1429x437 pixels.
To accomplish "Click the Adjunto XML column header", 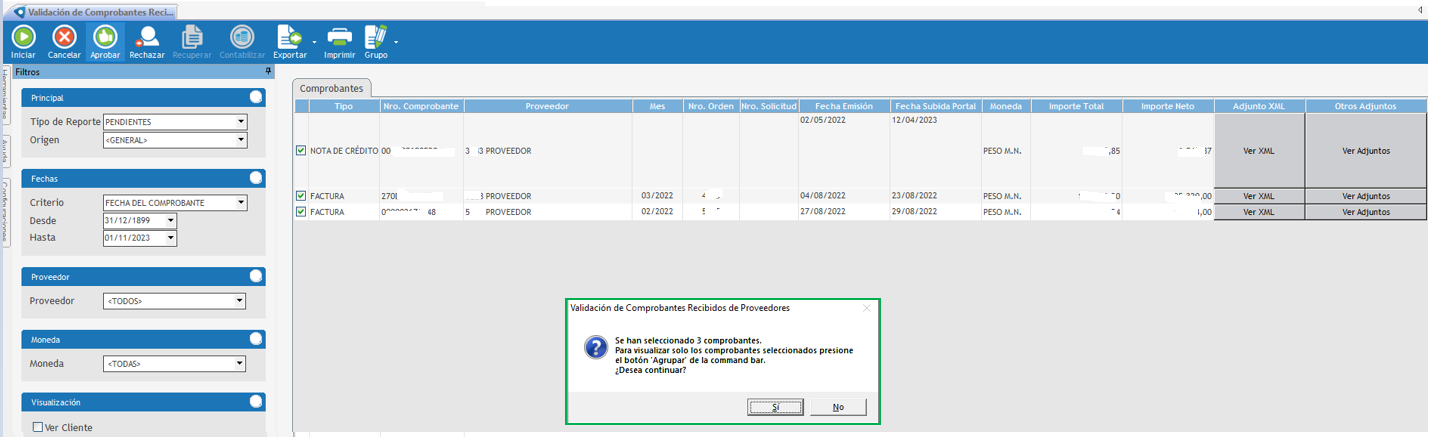I will tap(1259, 106).
